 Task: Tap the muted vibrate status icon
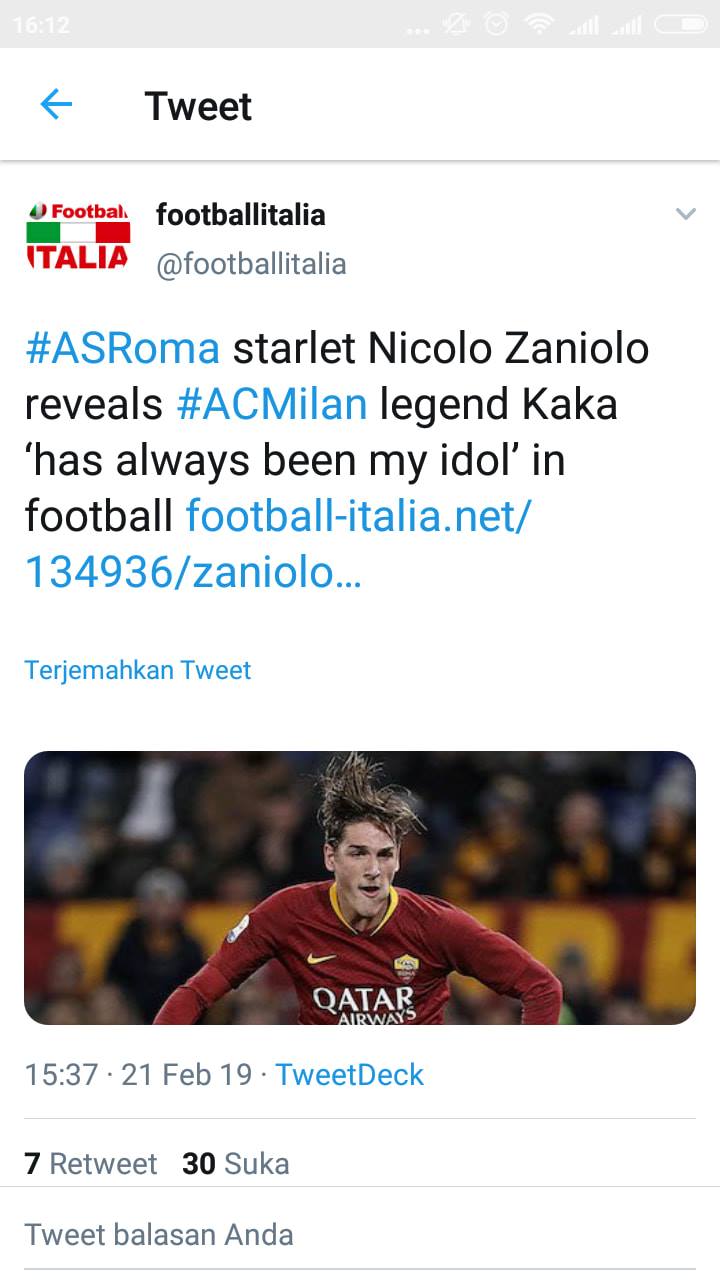point(456,24)
